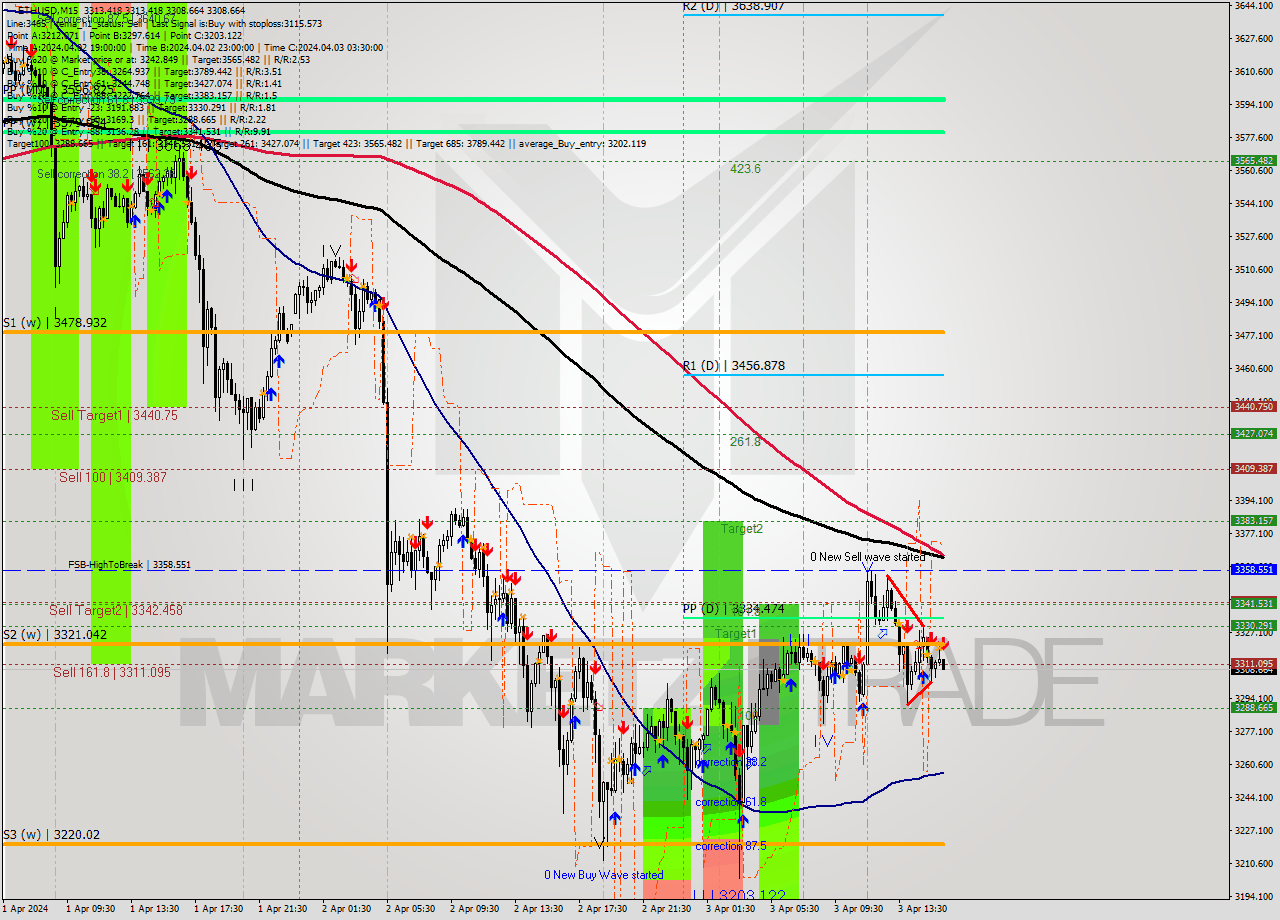The width and height of the screenshot is (1280, 920).
Task: Click the red 3409.387 price tag
Action: [1253, 468]
